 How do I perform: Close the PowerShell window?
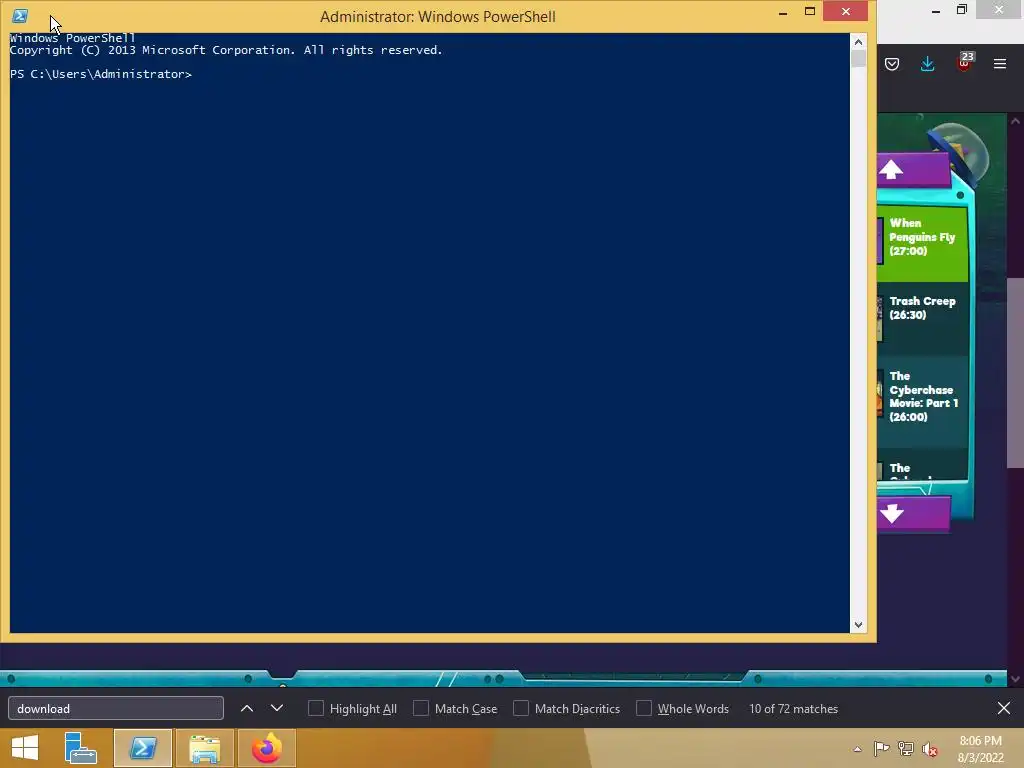pos(846,12)
